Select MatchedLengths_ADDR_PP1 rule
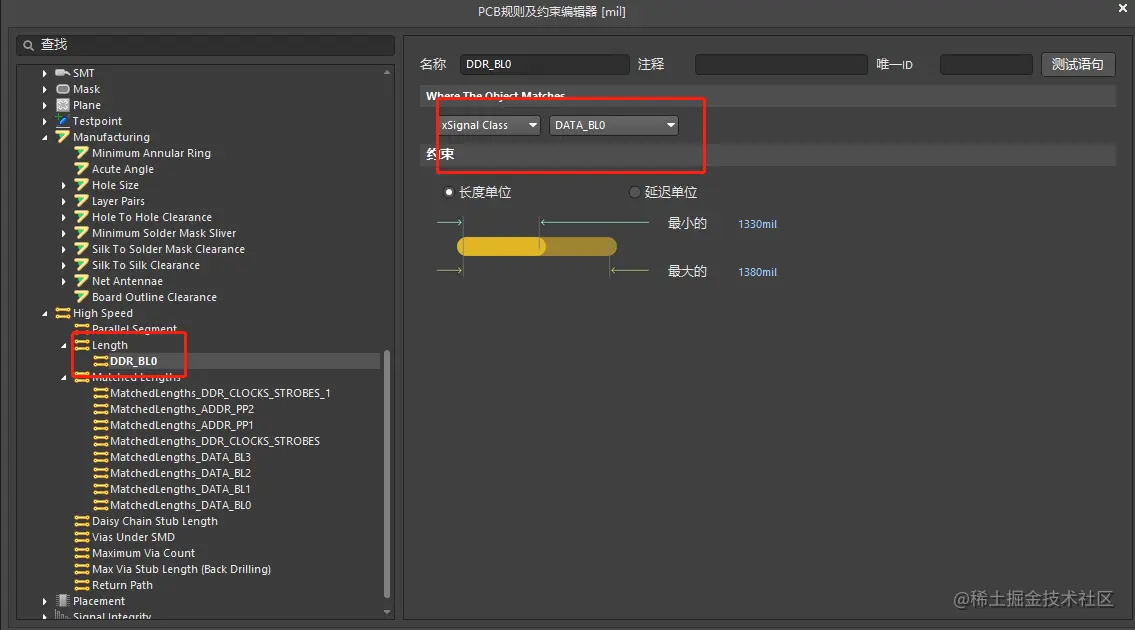1135x630 pixels. coord(182,425)
